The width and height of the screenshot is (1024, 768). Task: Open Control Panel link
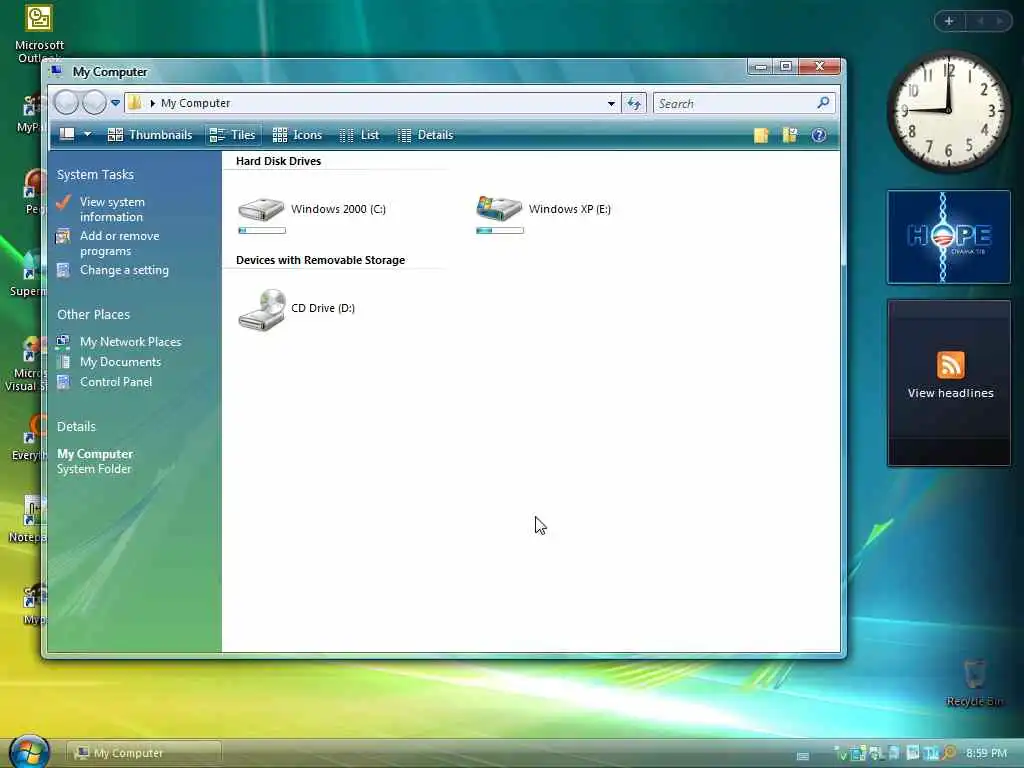tap(116, 382)
